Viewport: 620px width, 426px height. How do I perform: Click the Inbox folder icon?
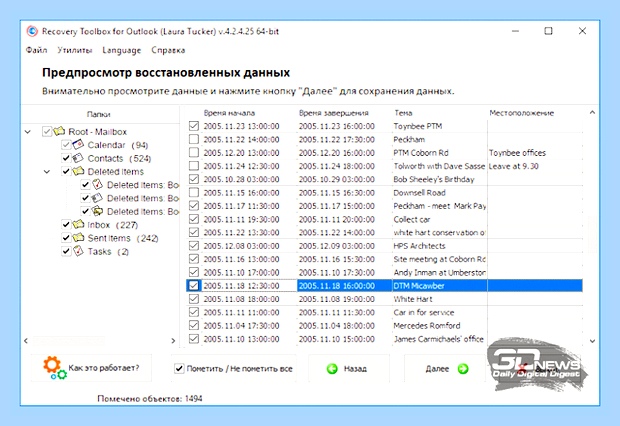pos(78,224)
